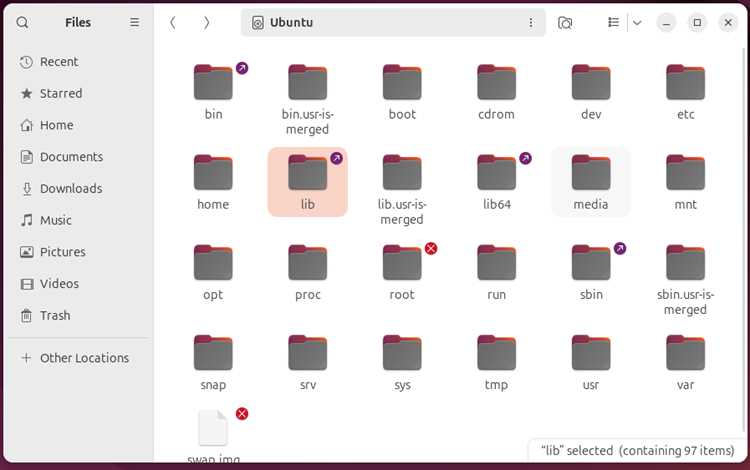This screenshot has height=470, width=750.
Task: Select the home folder icon
Action: (213, 172)
